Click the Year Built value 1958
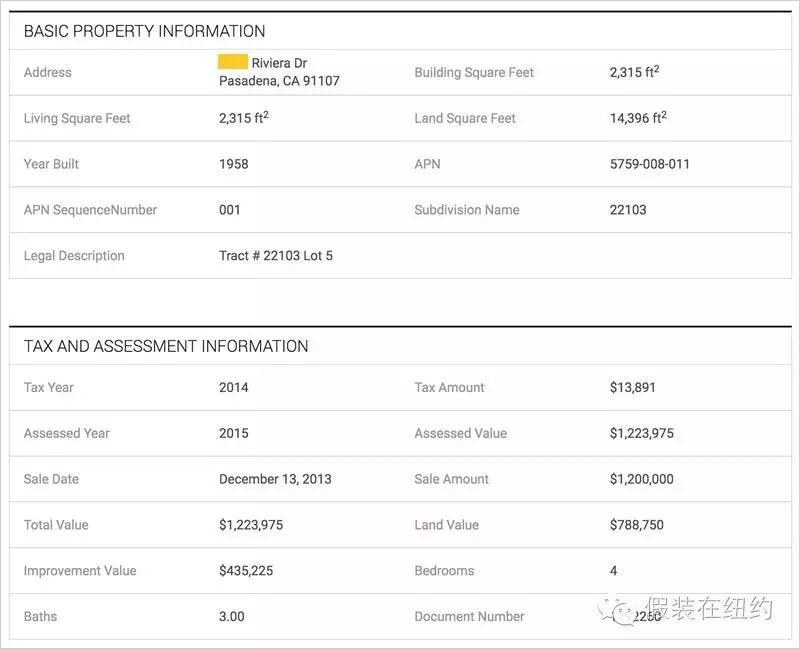Image resolution: width=800 pixels, height=649 pixels. [234, 164]
